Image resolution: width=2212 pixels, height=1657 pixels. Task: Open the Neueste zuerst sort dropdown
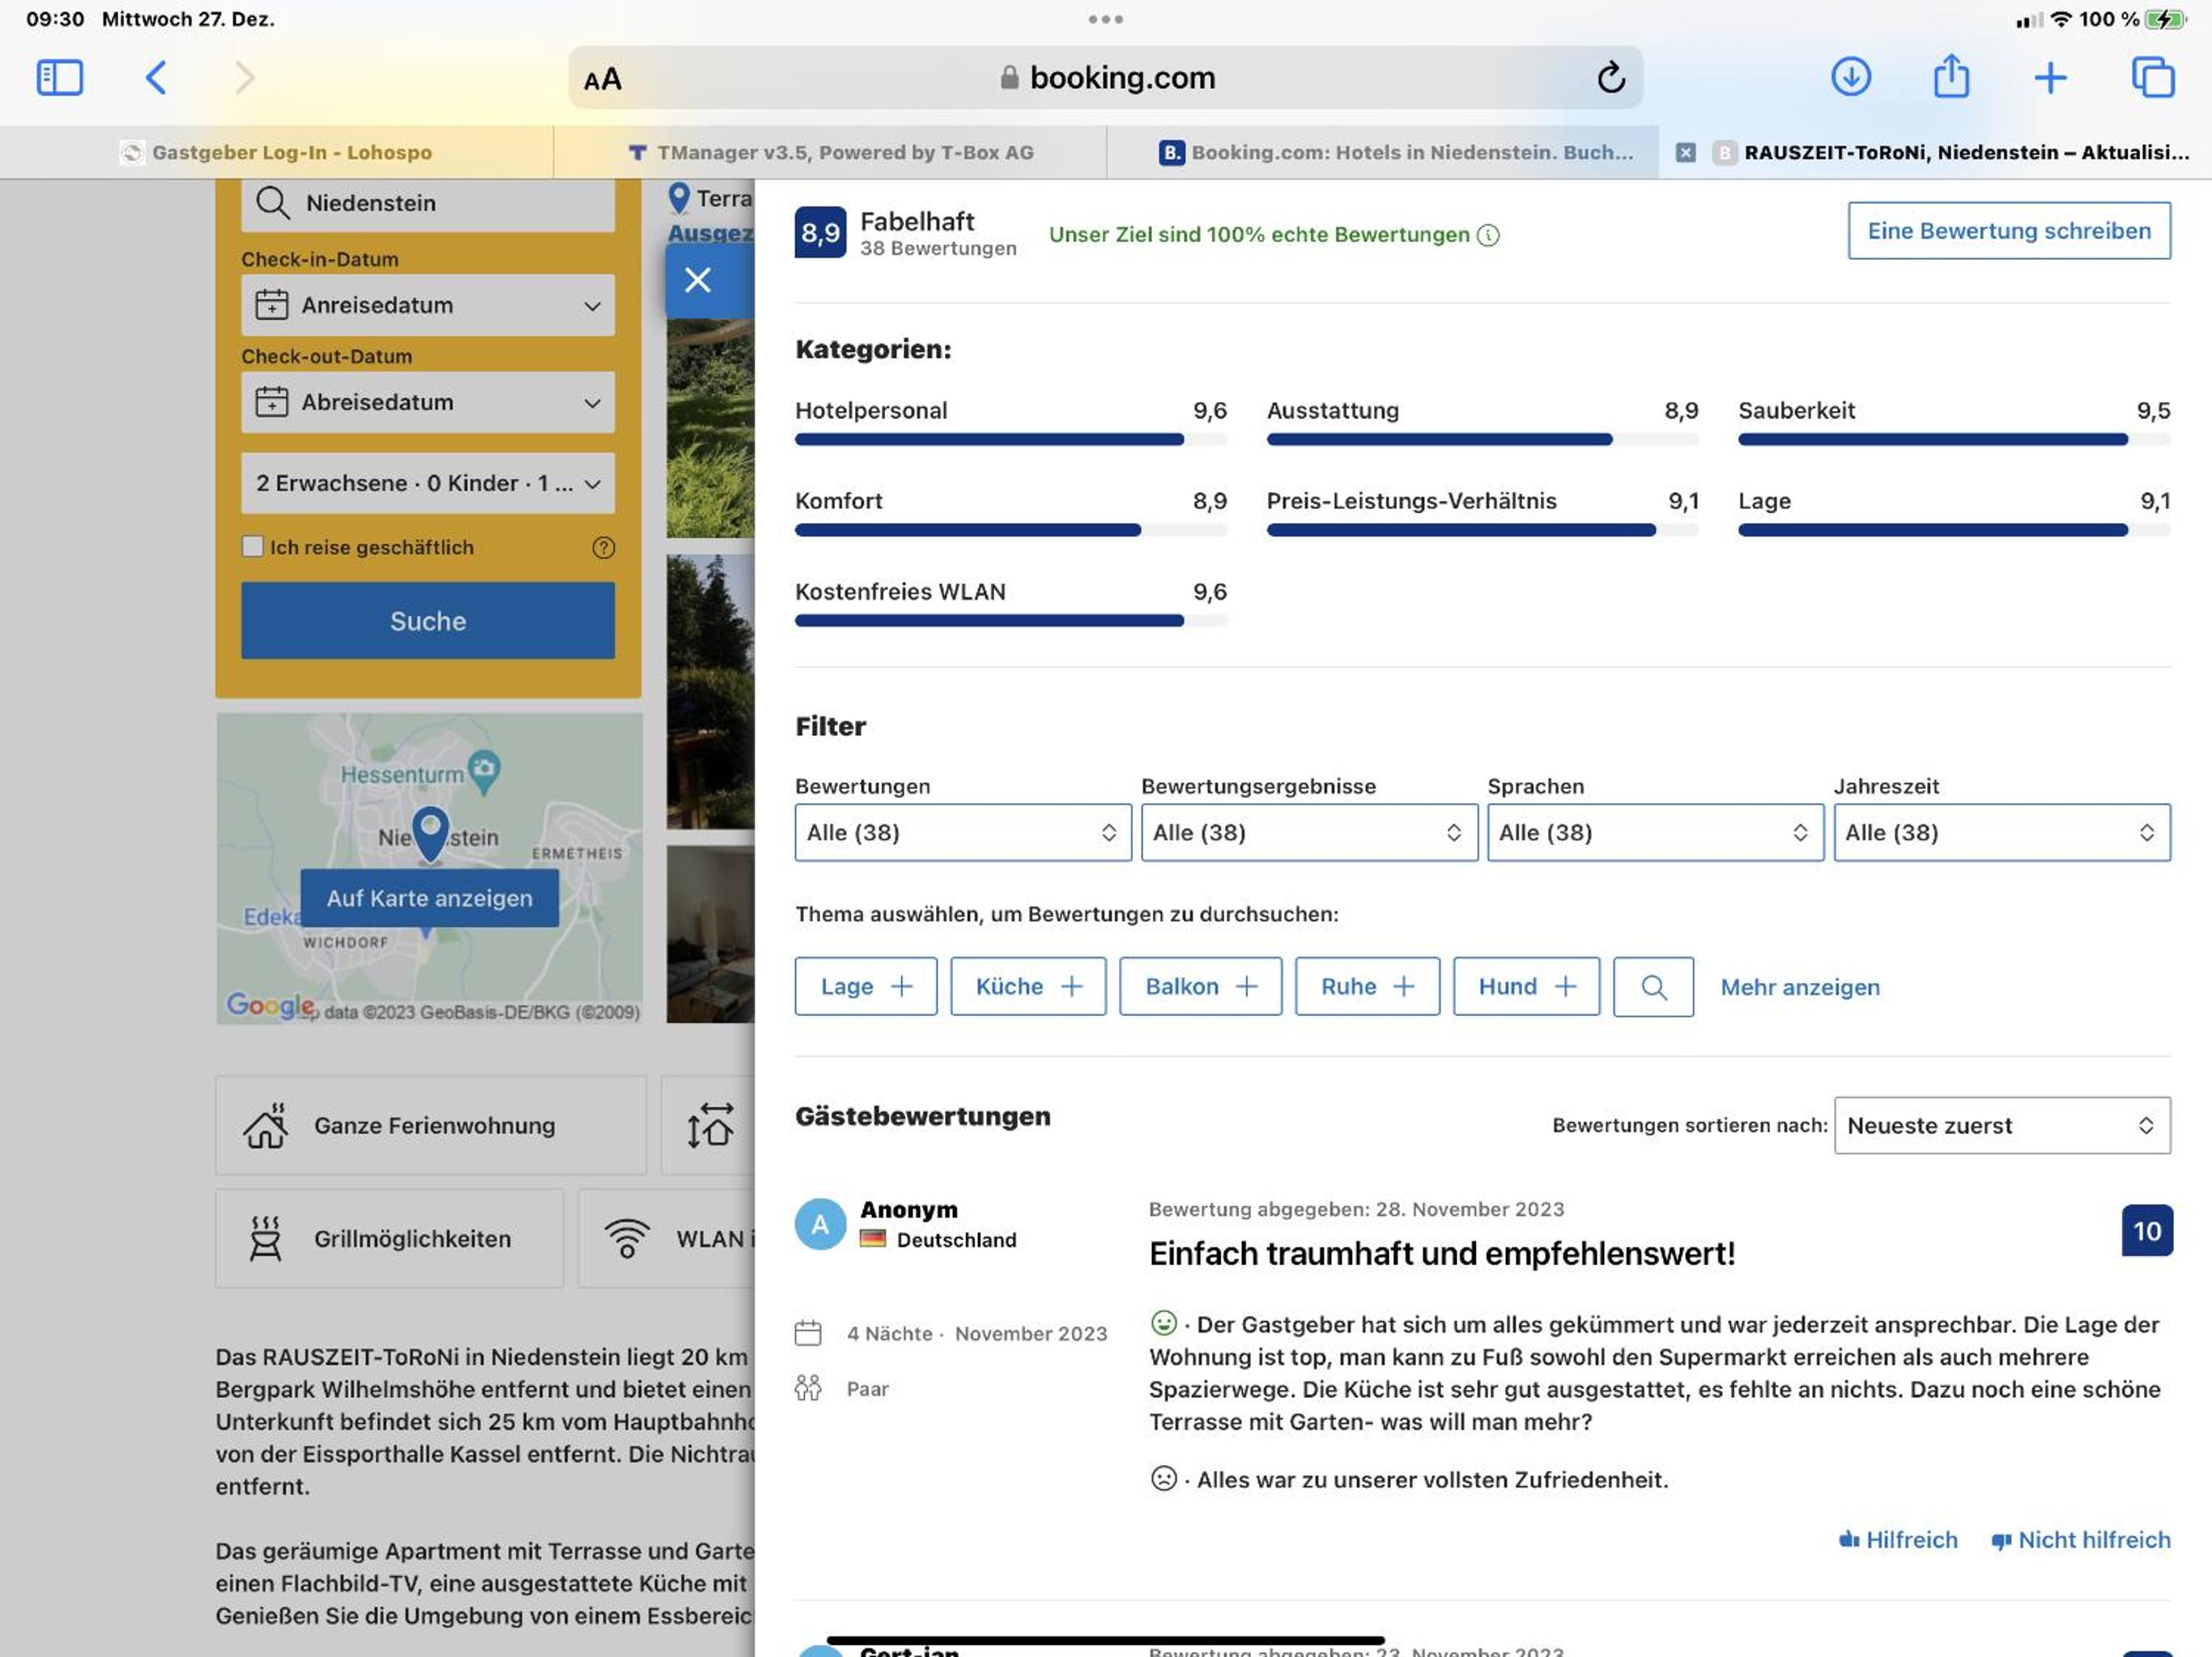coord(2002,1125)
